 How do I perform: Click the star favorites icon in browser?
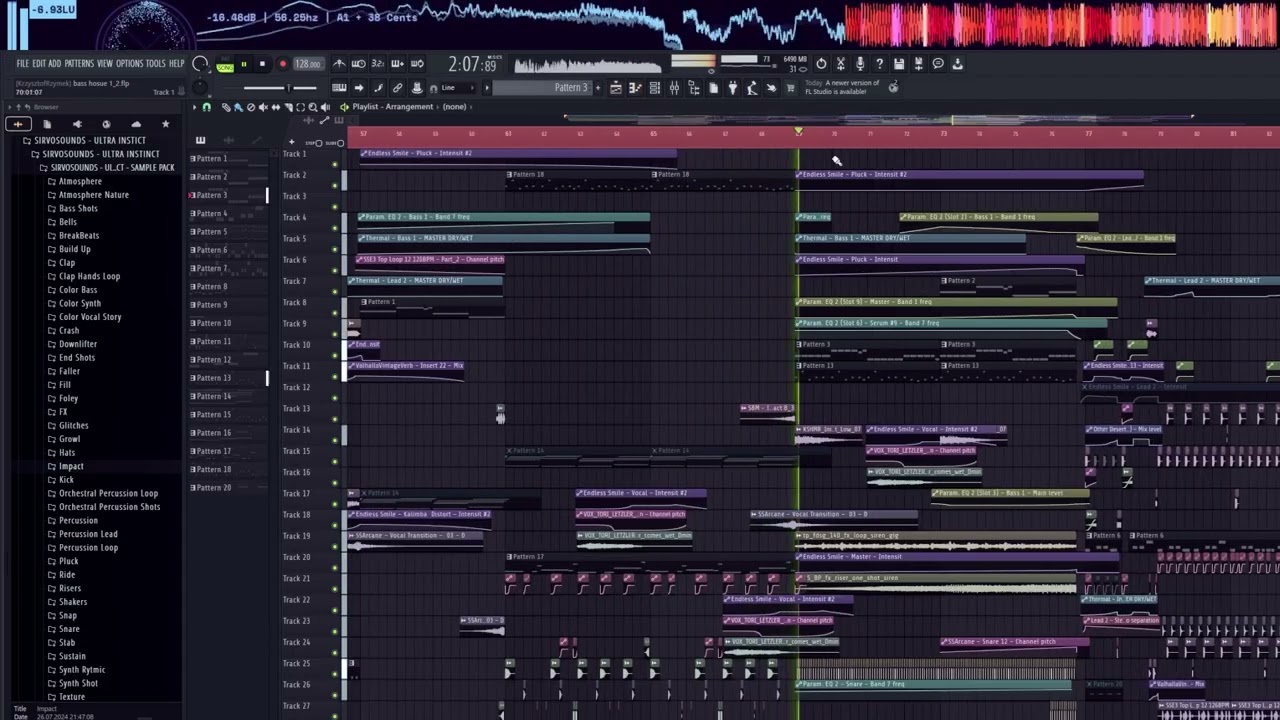click(165, 124)
